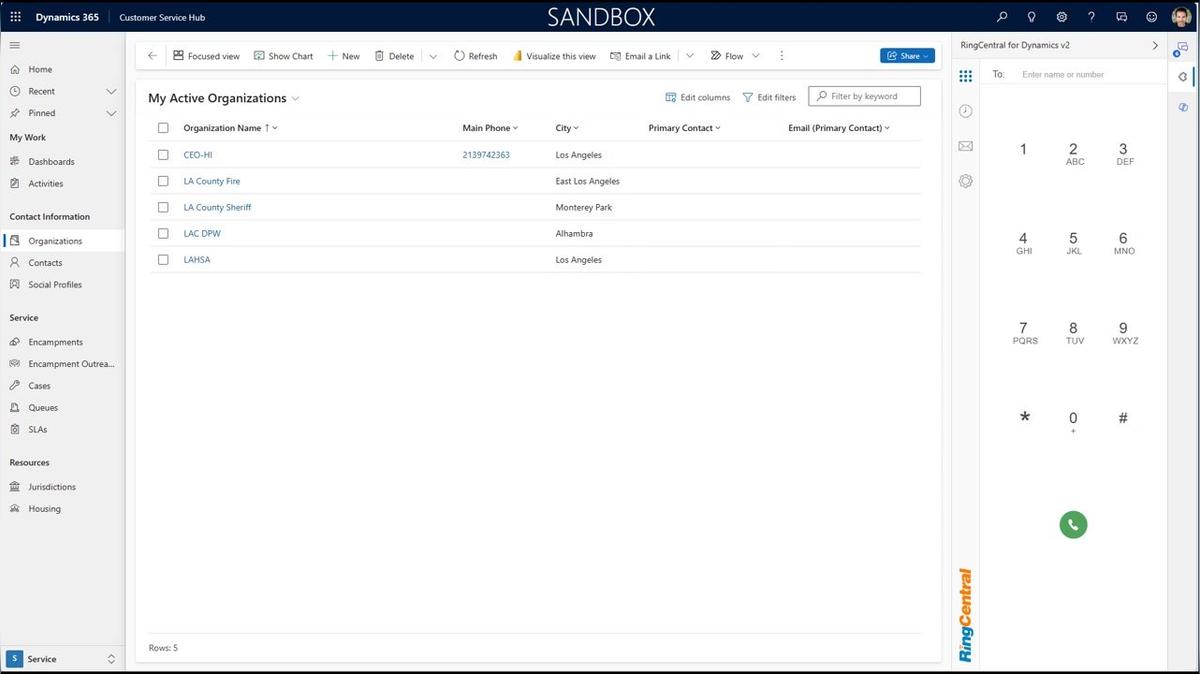Open Organization Name column dropdown
The height and width of the screenshot is (674, 1200).
coord(275,128)
